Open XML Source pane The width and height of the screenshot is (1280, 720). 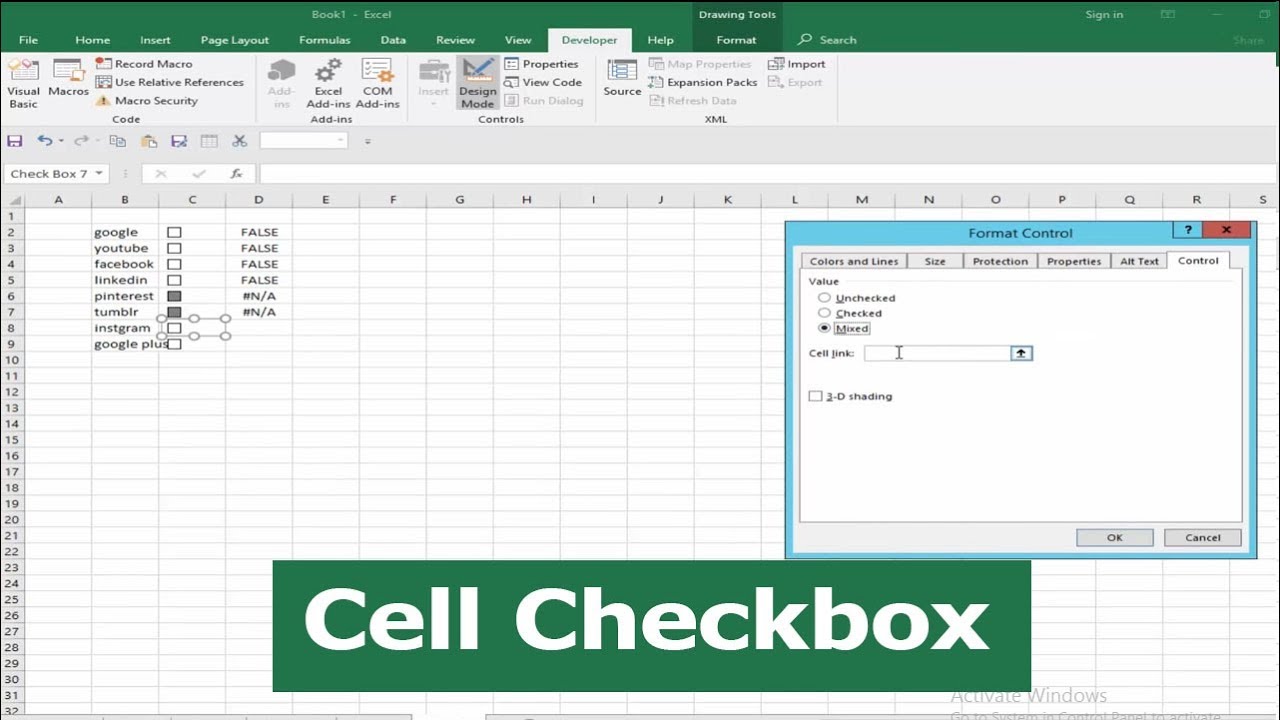pyautogui.click(x=622, y=79)
